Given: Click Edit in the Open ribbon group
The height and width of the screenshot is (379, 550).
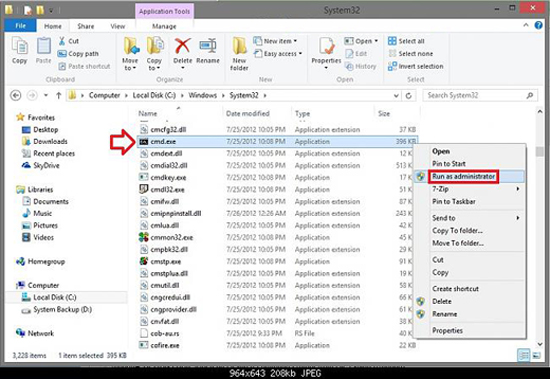Looking at the screenshot, I should 356,54.
